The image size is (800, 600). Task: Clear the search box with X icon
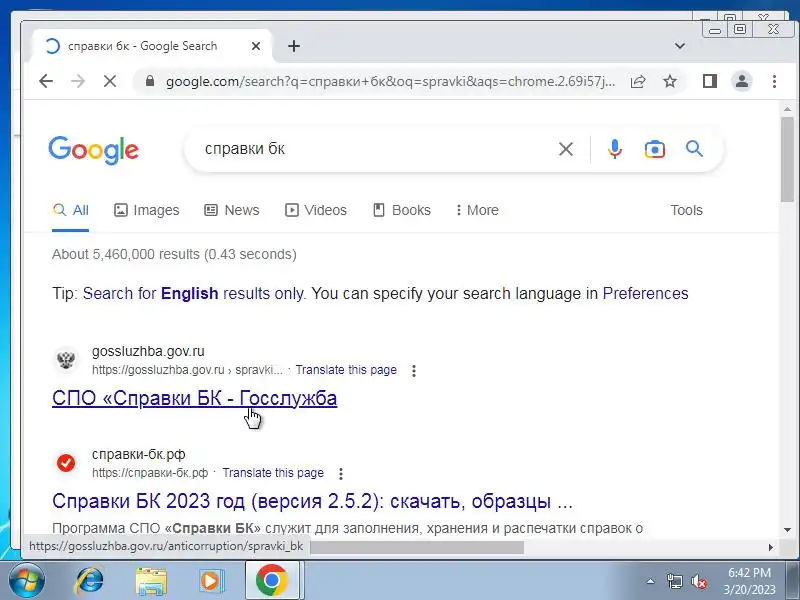[566, 149]
